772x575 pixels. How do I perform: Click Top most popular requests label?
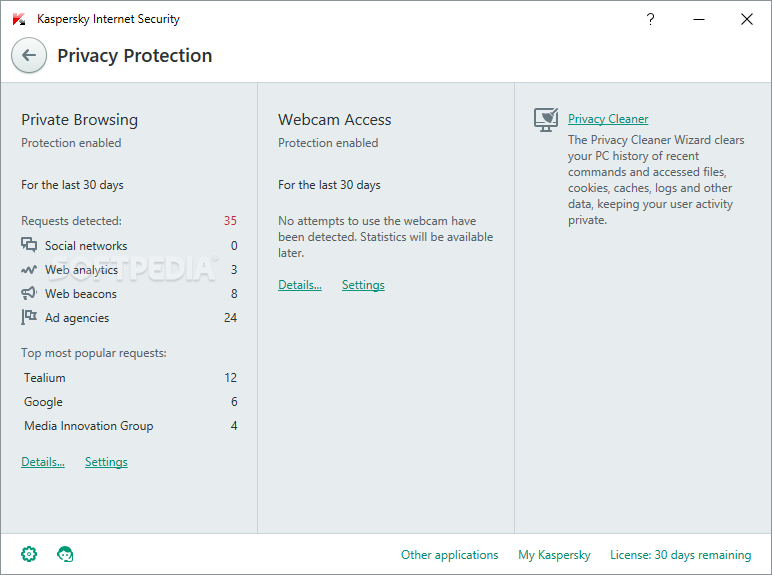[94, 353]
